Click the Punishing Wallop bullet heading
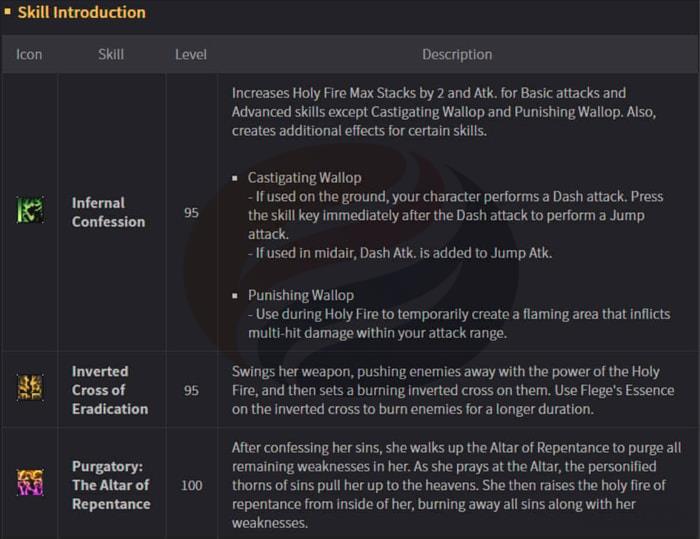 [300, 295]
